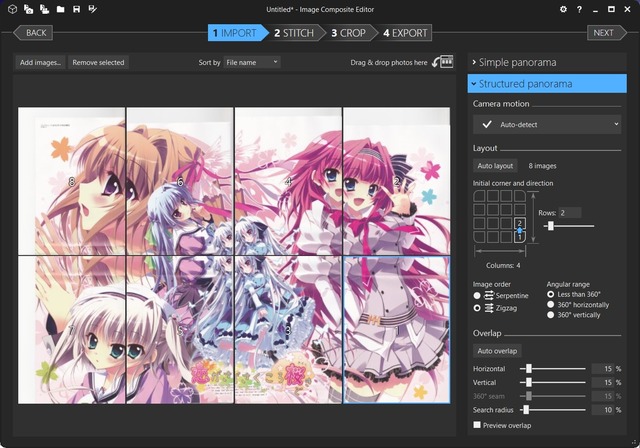The image size is (640, 448).
Task: Click layout grid cell labeled 1
Action: pyautogui.click(x=520, y=237)
